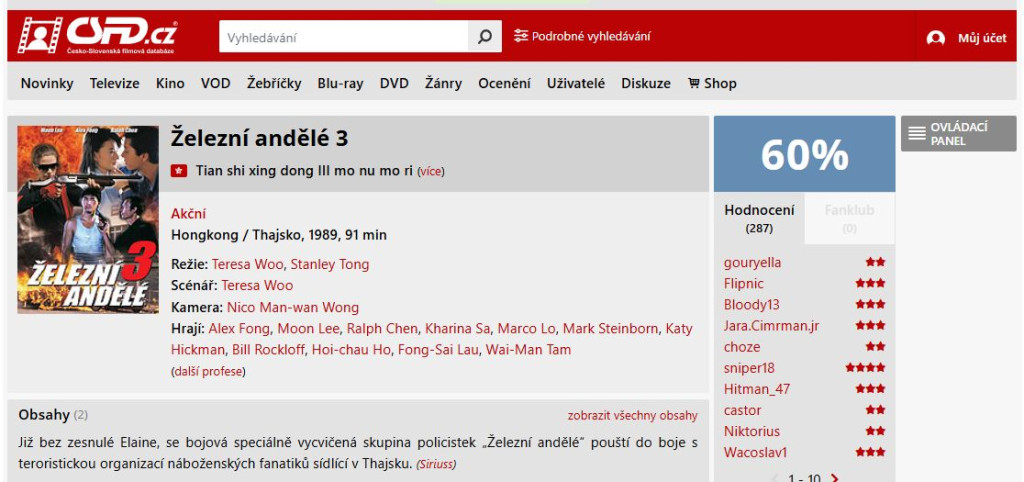Viewport: 1024px width, 482px height.
Task: Open user Hitman_47 profile
Action: pyautogui.click(x=756, y=389)
